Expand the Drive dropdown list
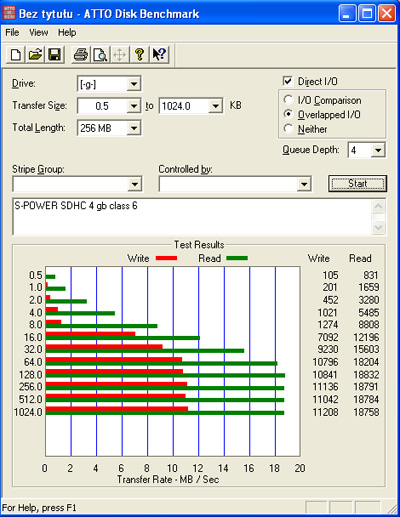Image resolution: width=400 pixels, height=517 pixels. [x=134, y=84]
